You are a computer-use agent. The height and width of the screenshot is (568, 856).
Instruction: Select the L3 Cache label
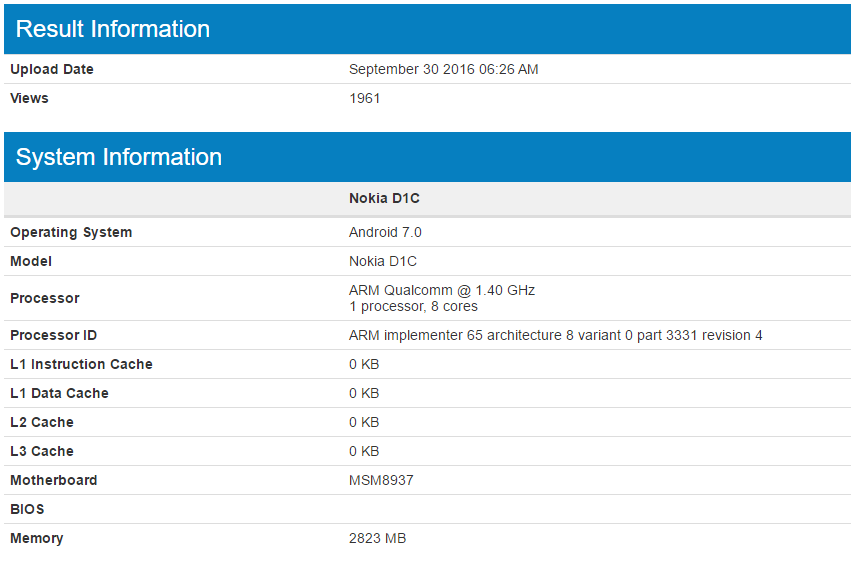click(x=42, y=451)
